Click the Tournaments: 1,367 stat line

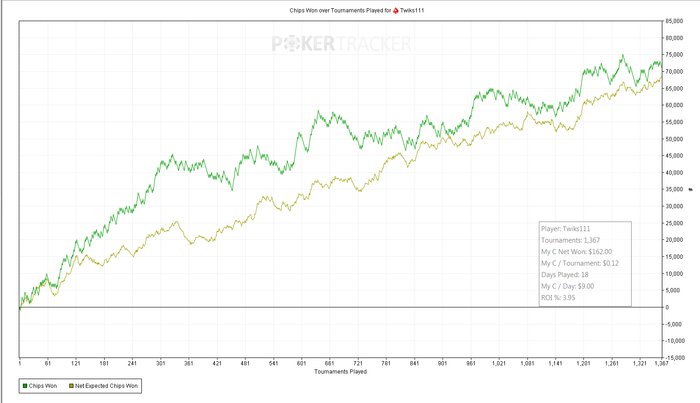(x=571, y=240)
